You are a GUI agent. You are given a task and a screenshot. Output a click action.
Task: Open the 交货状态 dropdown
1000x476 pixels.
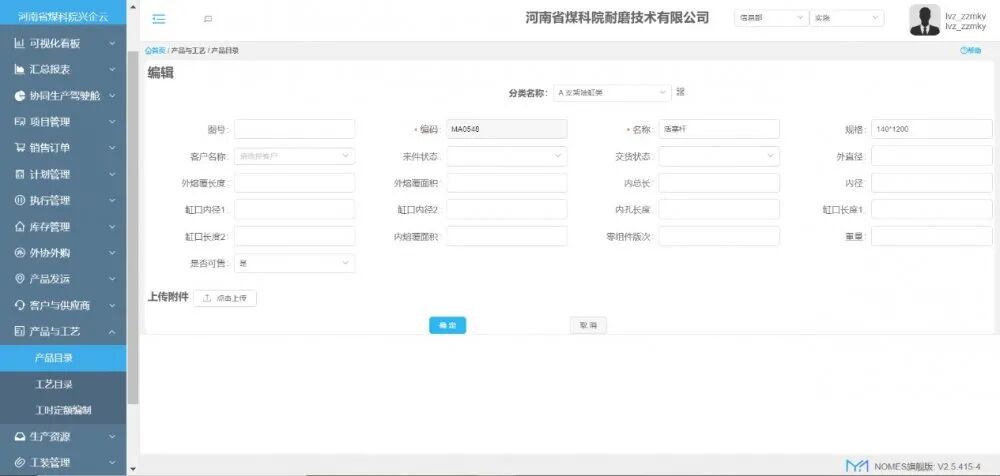pyautogui.click(x=719, y=156)
